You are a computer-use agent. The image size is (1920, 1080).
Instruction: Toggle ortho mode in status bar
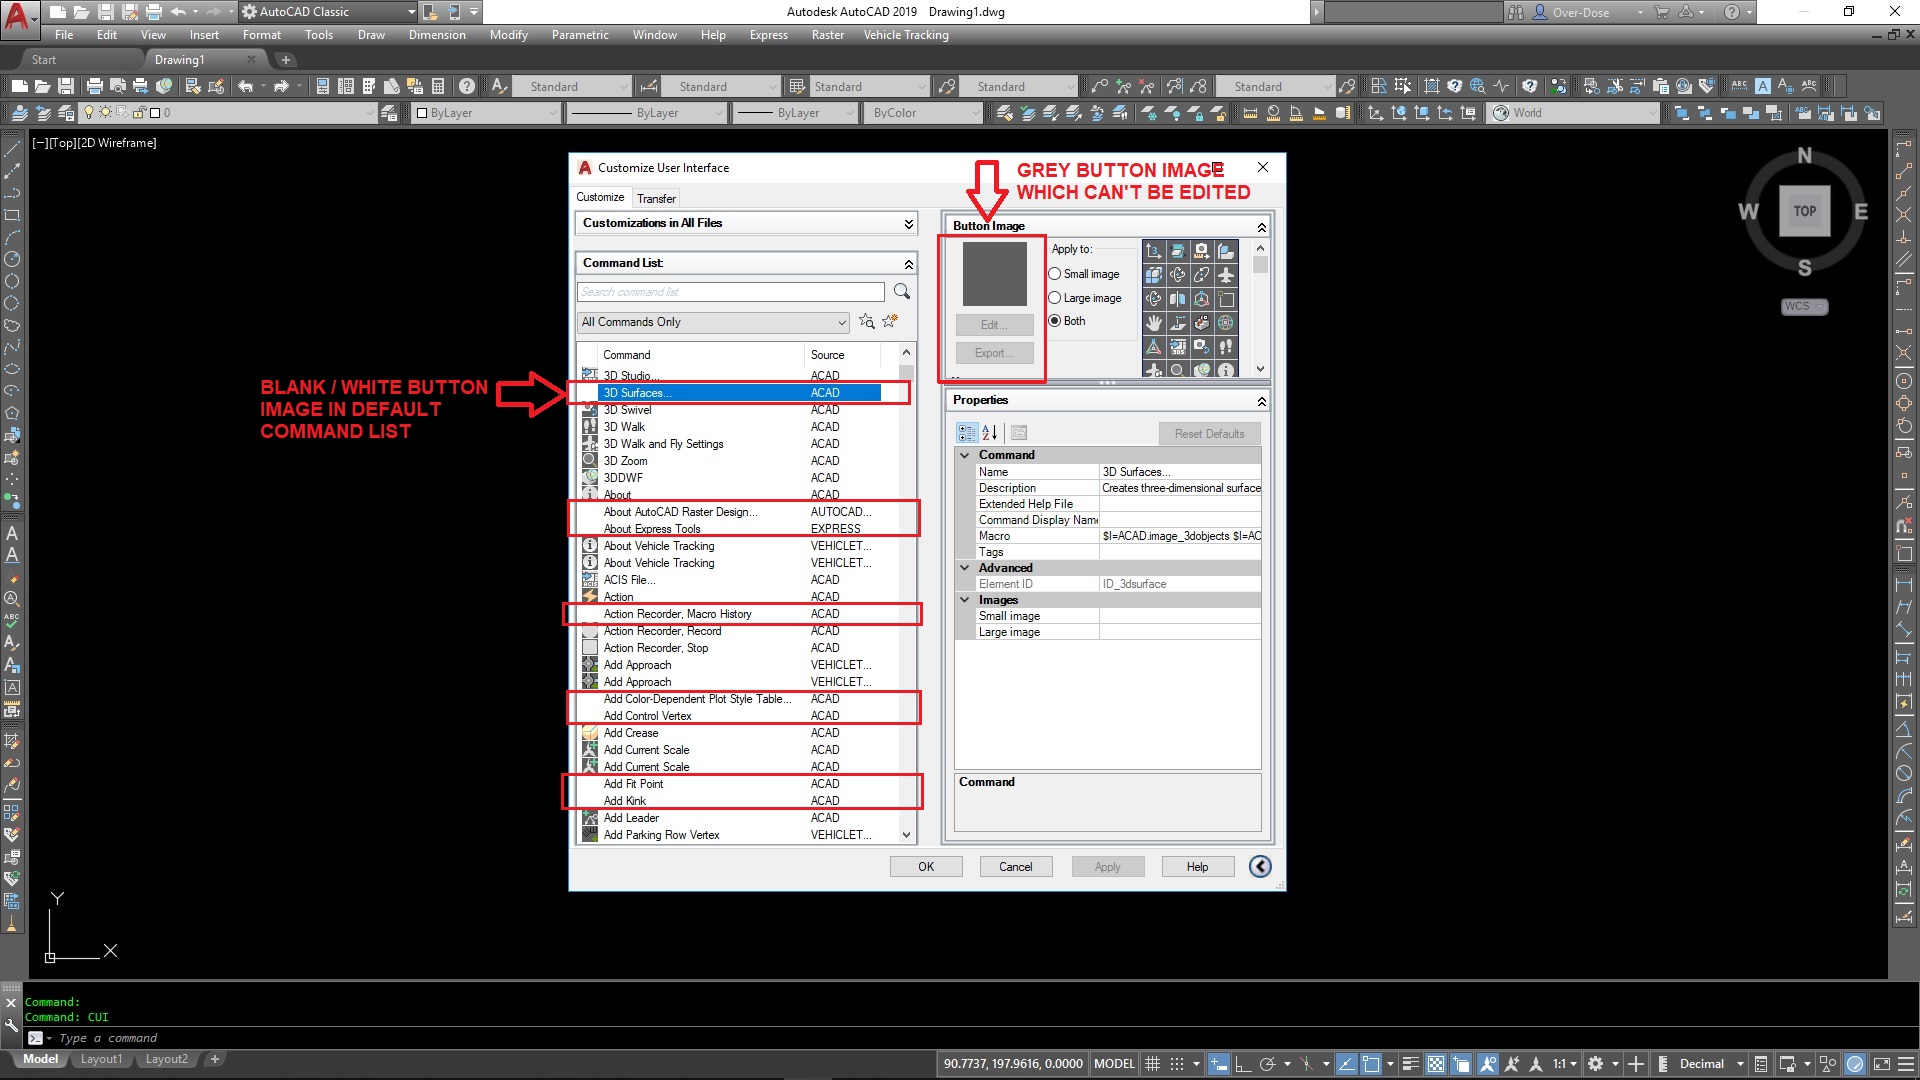[1243, 1064]
